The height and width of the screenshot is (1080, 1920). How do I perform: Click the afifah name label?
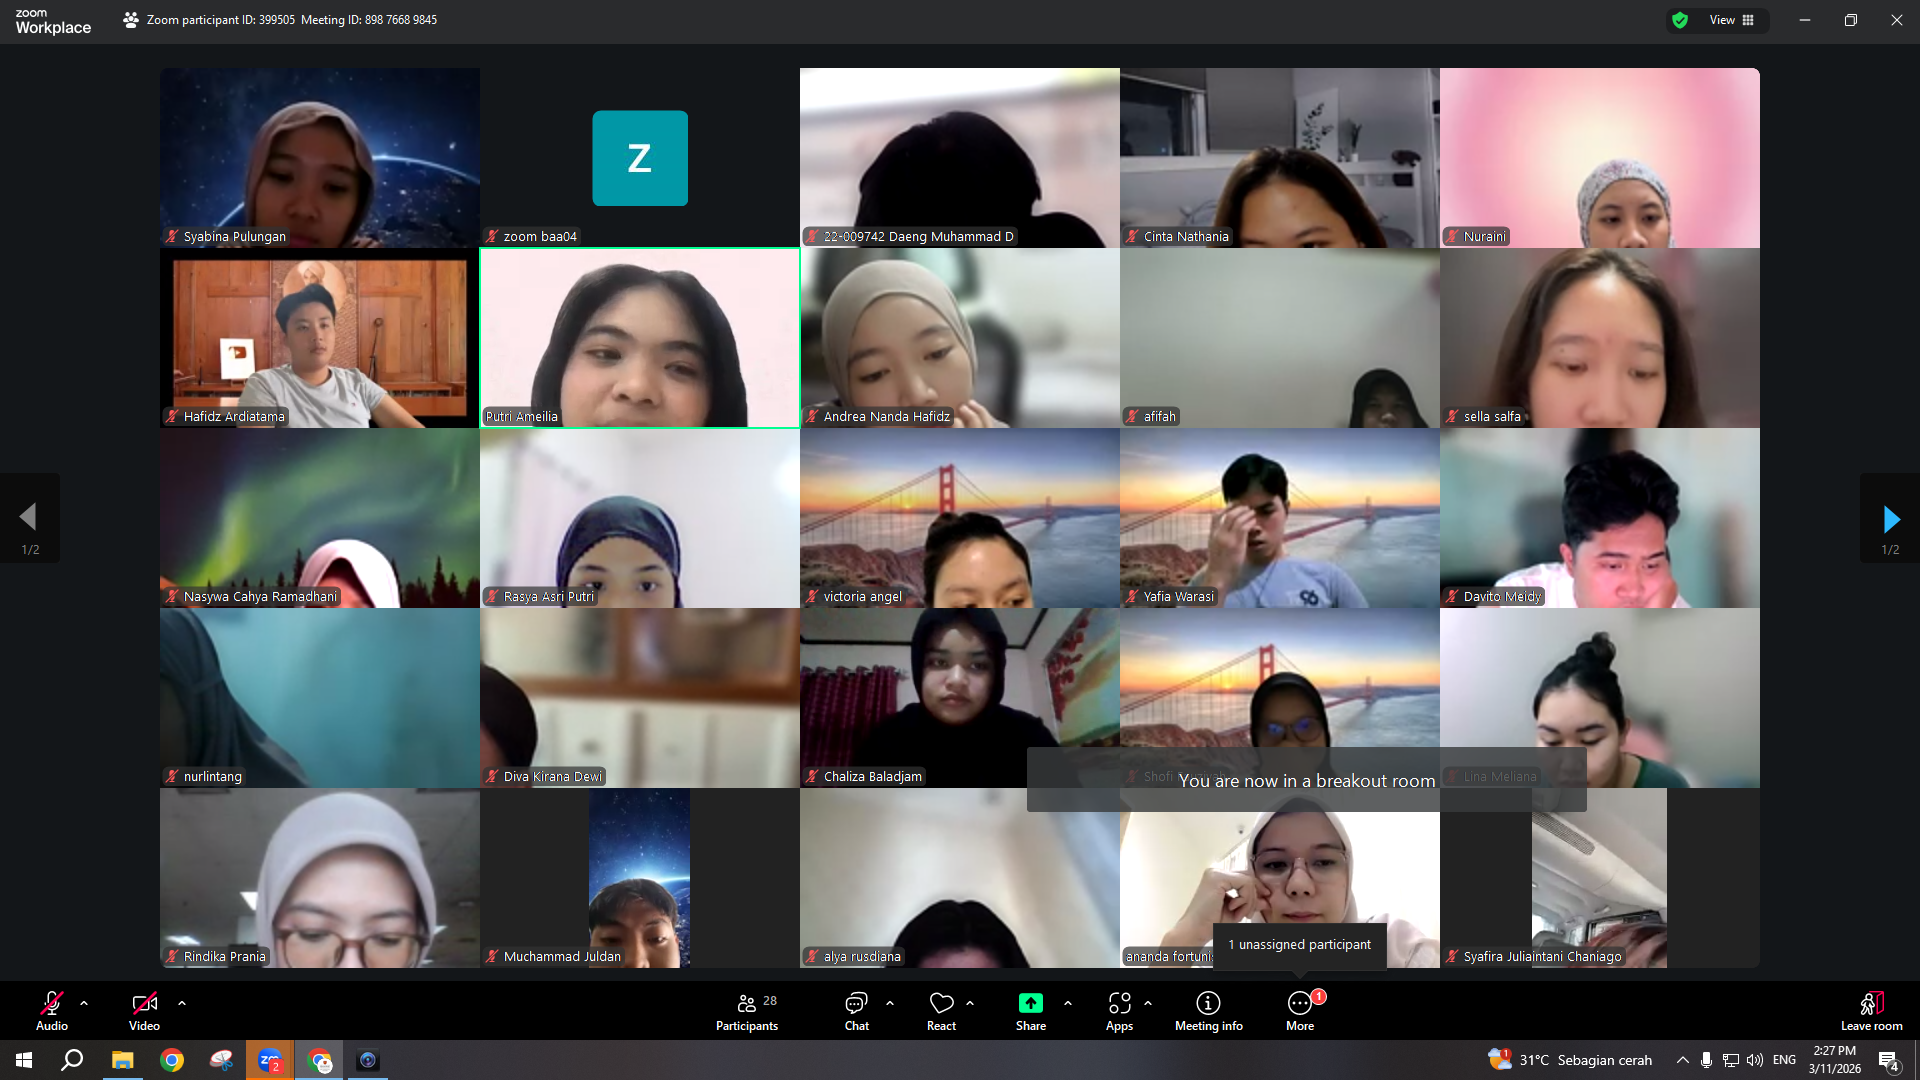[x=1151, y=417]
